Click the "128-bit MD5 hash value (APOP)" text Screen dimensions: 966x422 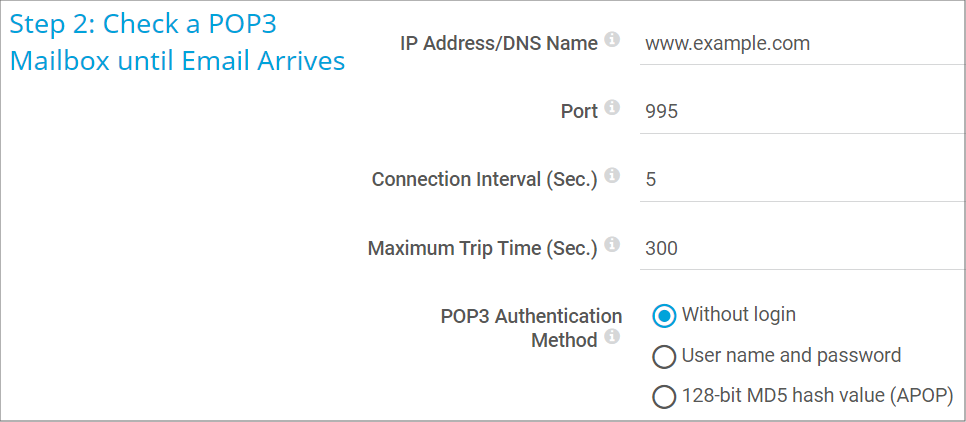[818, 396]
